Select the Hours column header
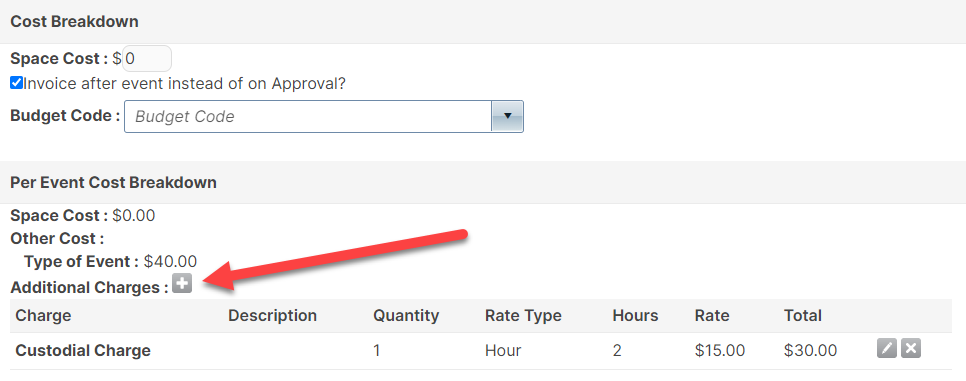The height and width of the screenshot is (381, 966). 635,316
